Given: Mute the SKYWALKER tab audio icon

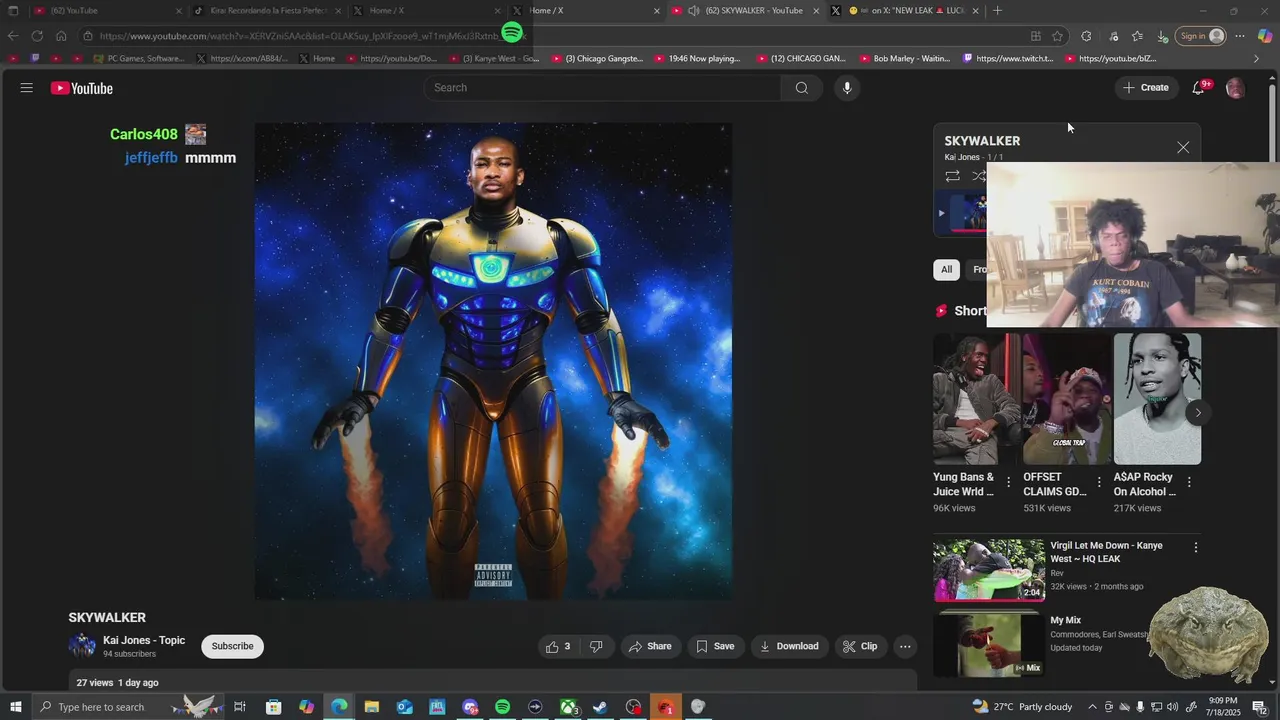Looking at the screenshot, I should [694, 10].
